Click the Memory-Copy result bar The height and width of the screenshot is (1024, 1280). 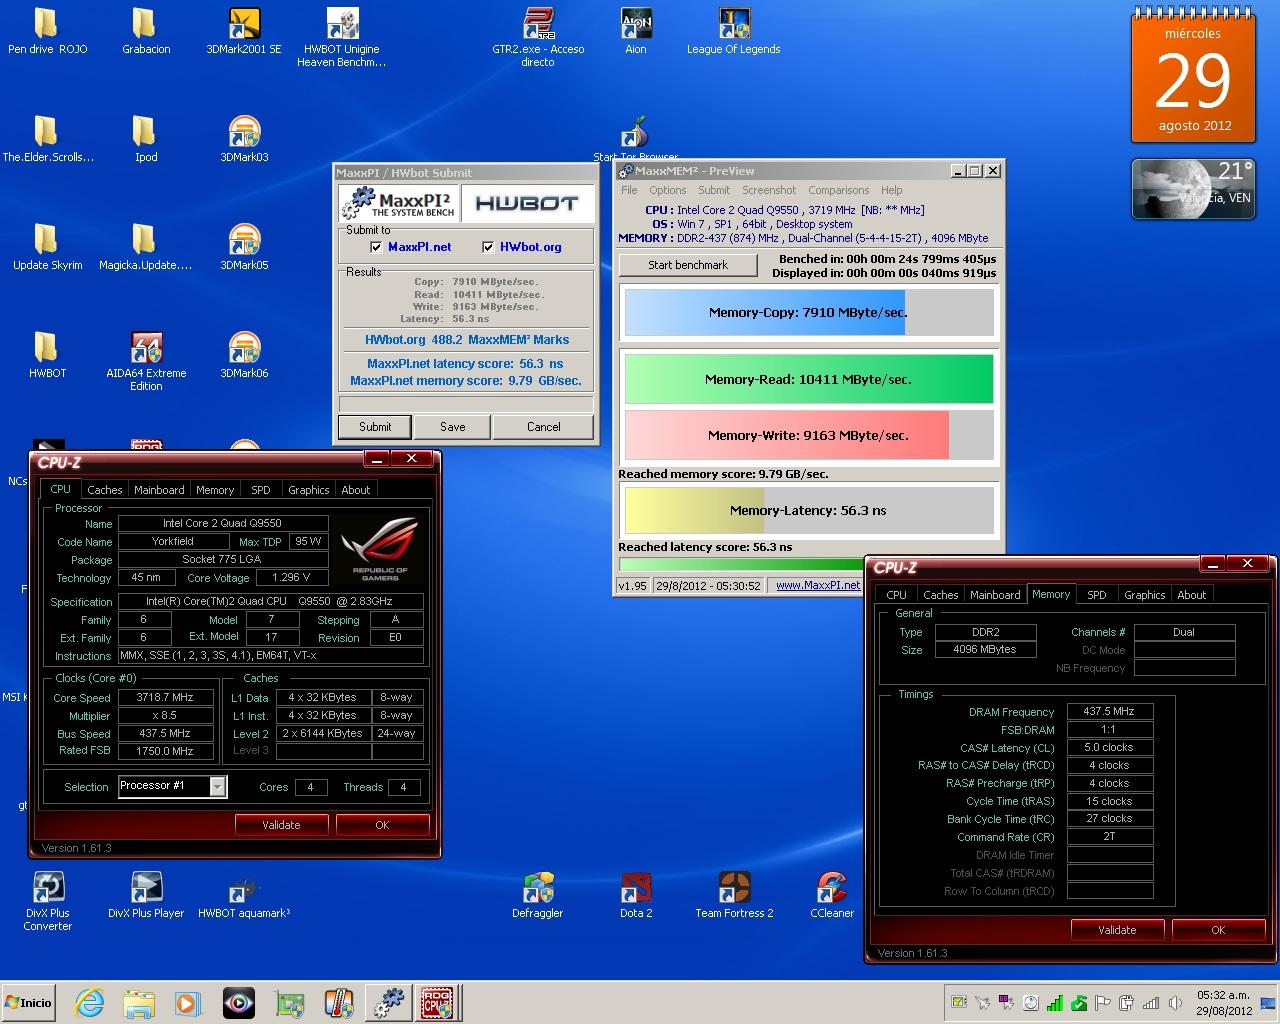click(809, 313)
